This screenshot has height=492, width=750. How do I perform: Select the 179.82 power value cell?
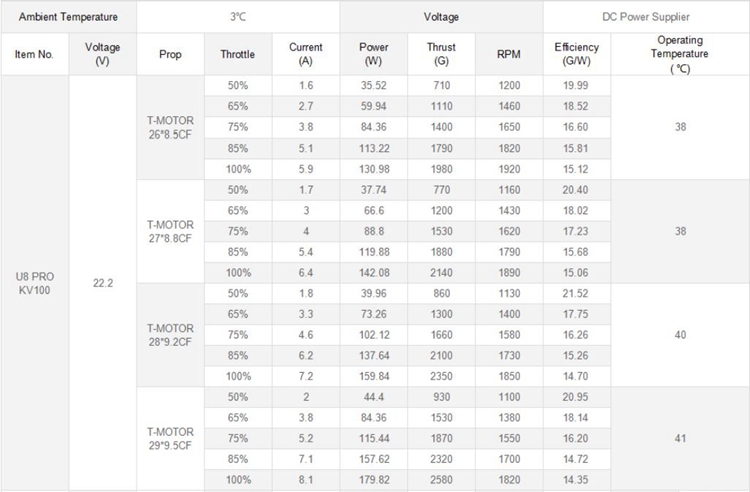(373, 480)
